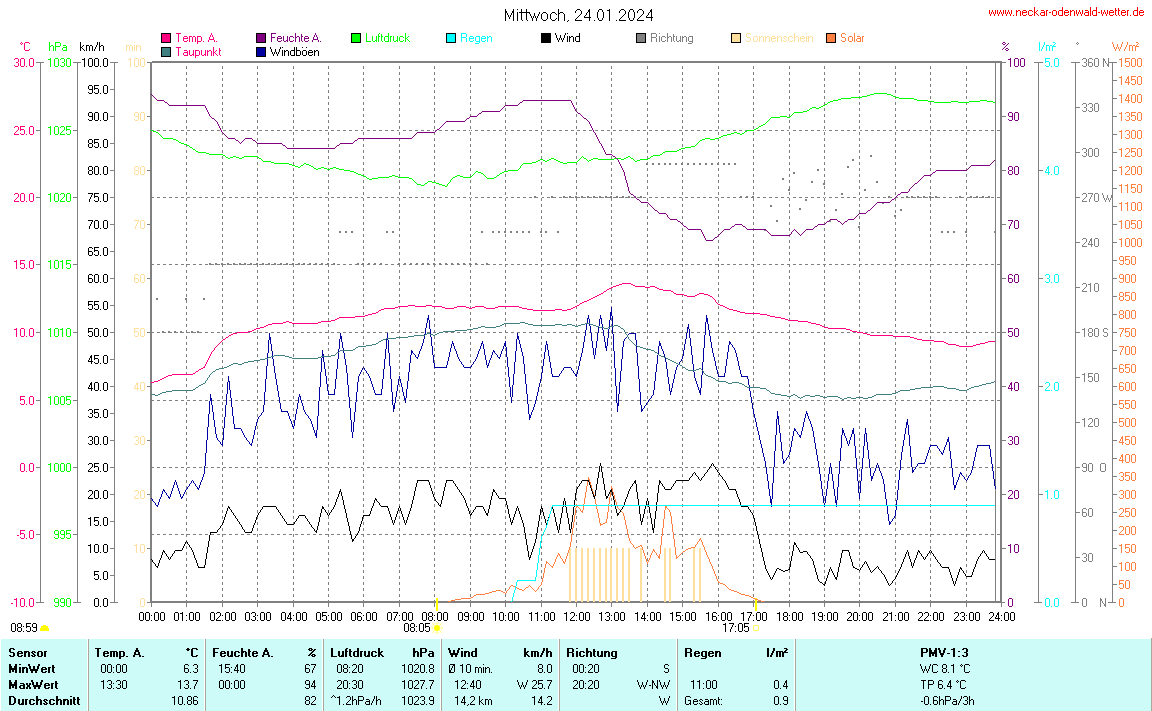Open the neckar-odenwald-wetter.de website link
The width and height of the screenshot is (1152, 711).
[1065, 12]
